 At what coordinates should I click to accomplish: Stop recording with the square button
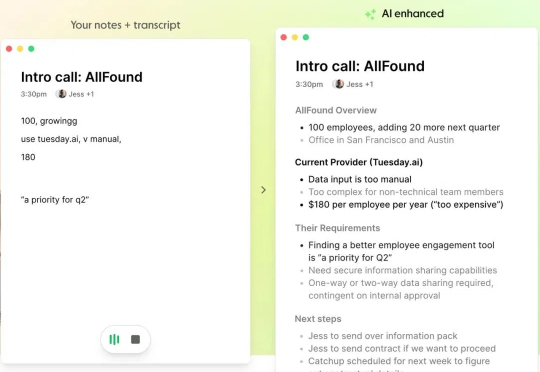tap(136, 340)
